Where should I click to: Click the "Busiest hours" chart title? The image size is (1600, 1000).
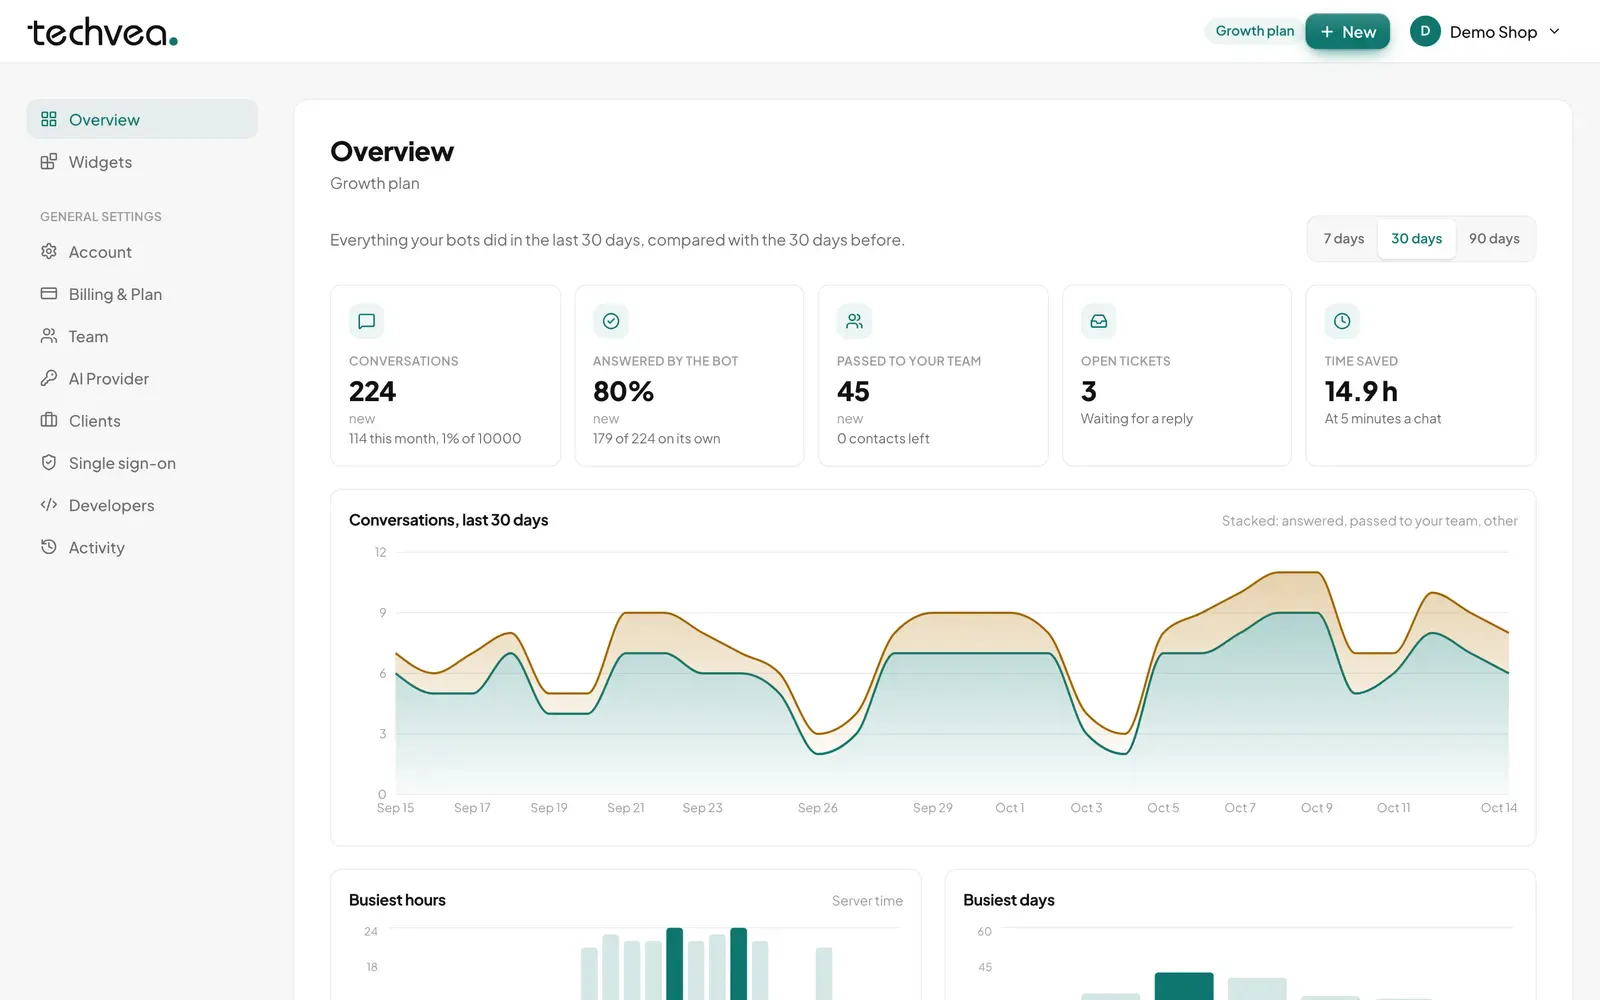pos(397,900)
